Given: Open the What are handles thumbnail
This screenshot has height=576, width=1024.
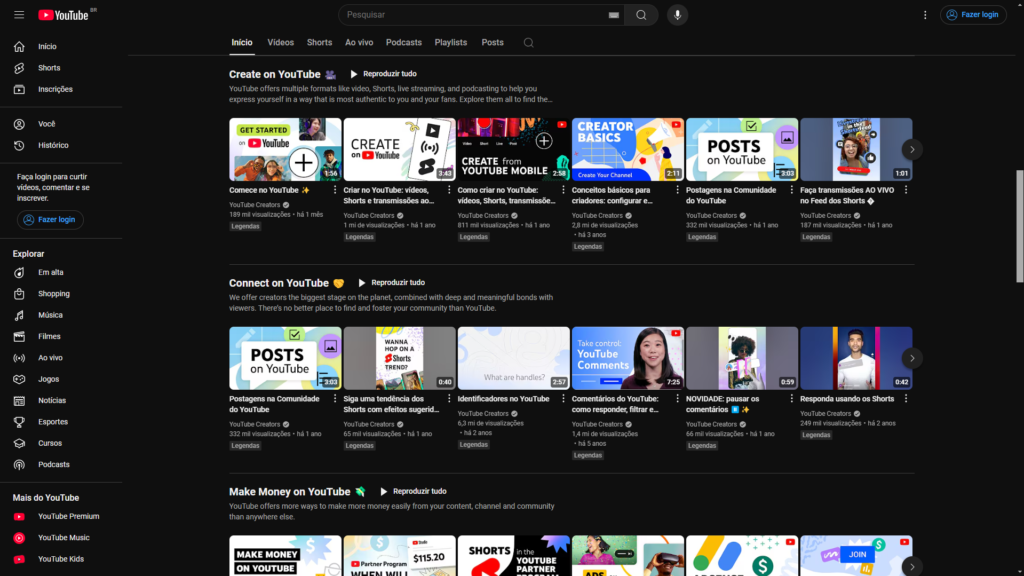Looking at the screenshot, I should (513, 358).
